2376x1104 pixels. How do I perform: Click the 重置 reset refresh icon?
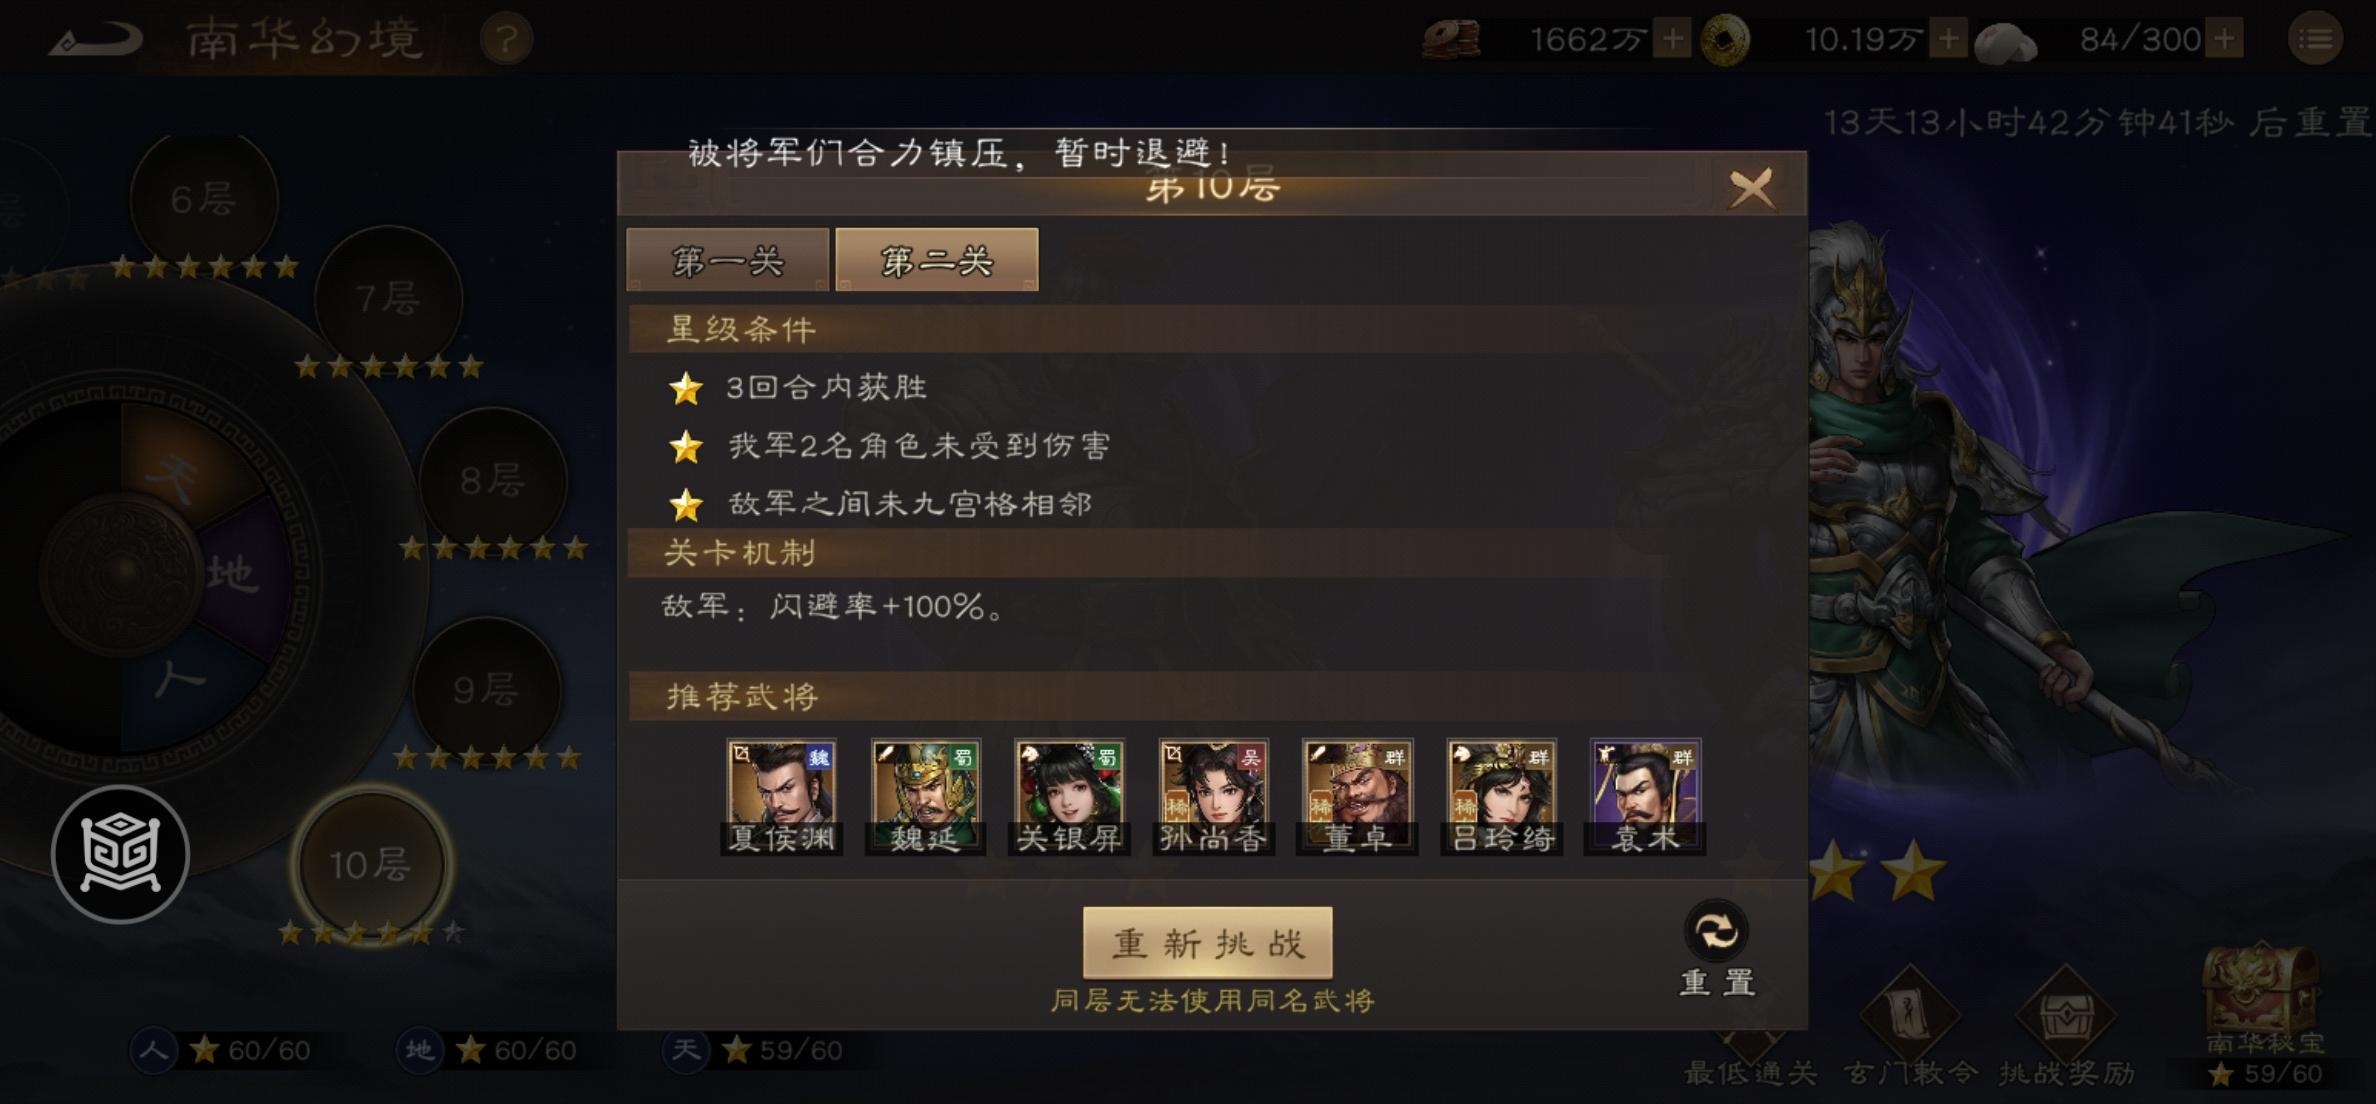1717,931
